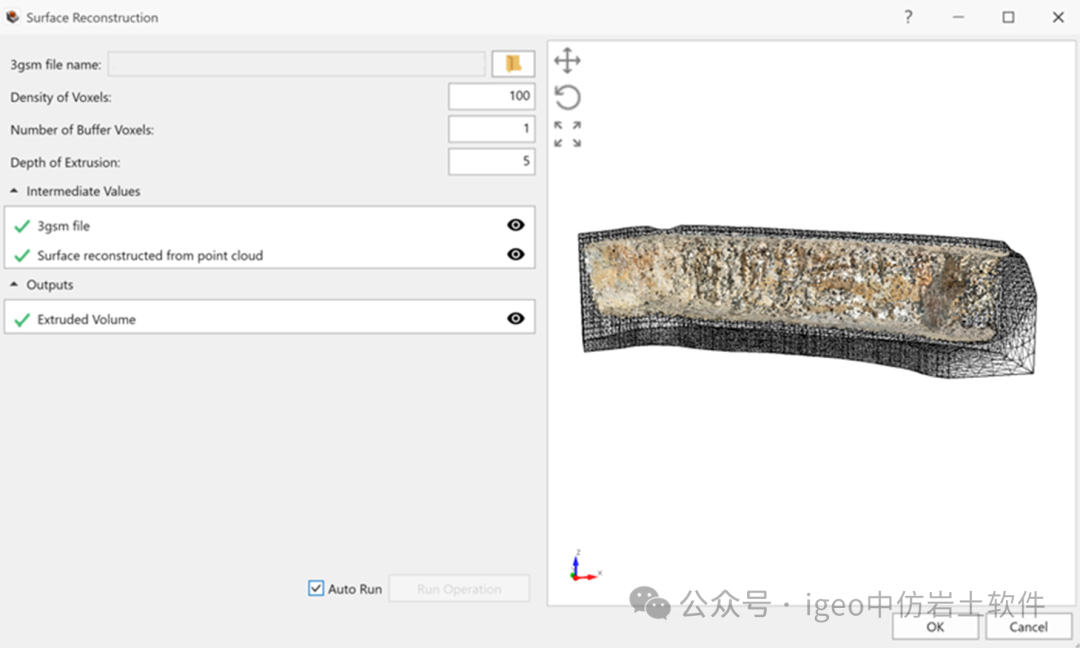The height and width of the screenshot is (648, 1080).
Task: Select the pan/move view tool icon
Action: coord(567,61)
